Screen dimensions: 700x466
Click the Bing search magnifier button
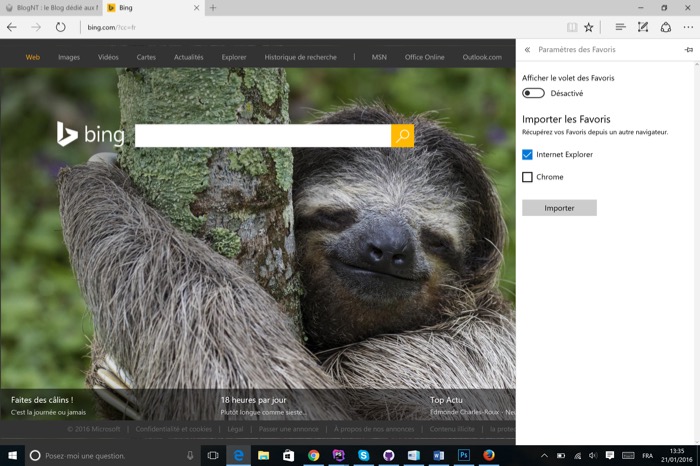402,136
